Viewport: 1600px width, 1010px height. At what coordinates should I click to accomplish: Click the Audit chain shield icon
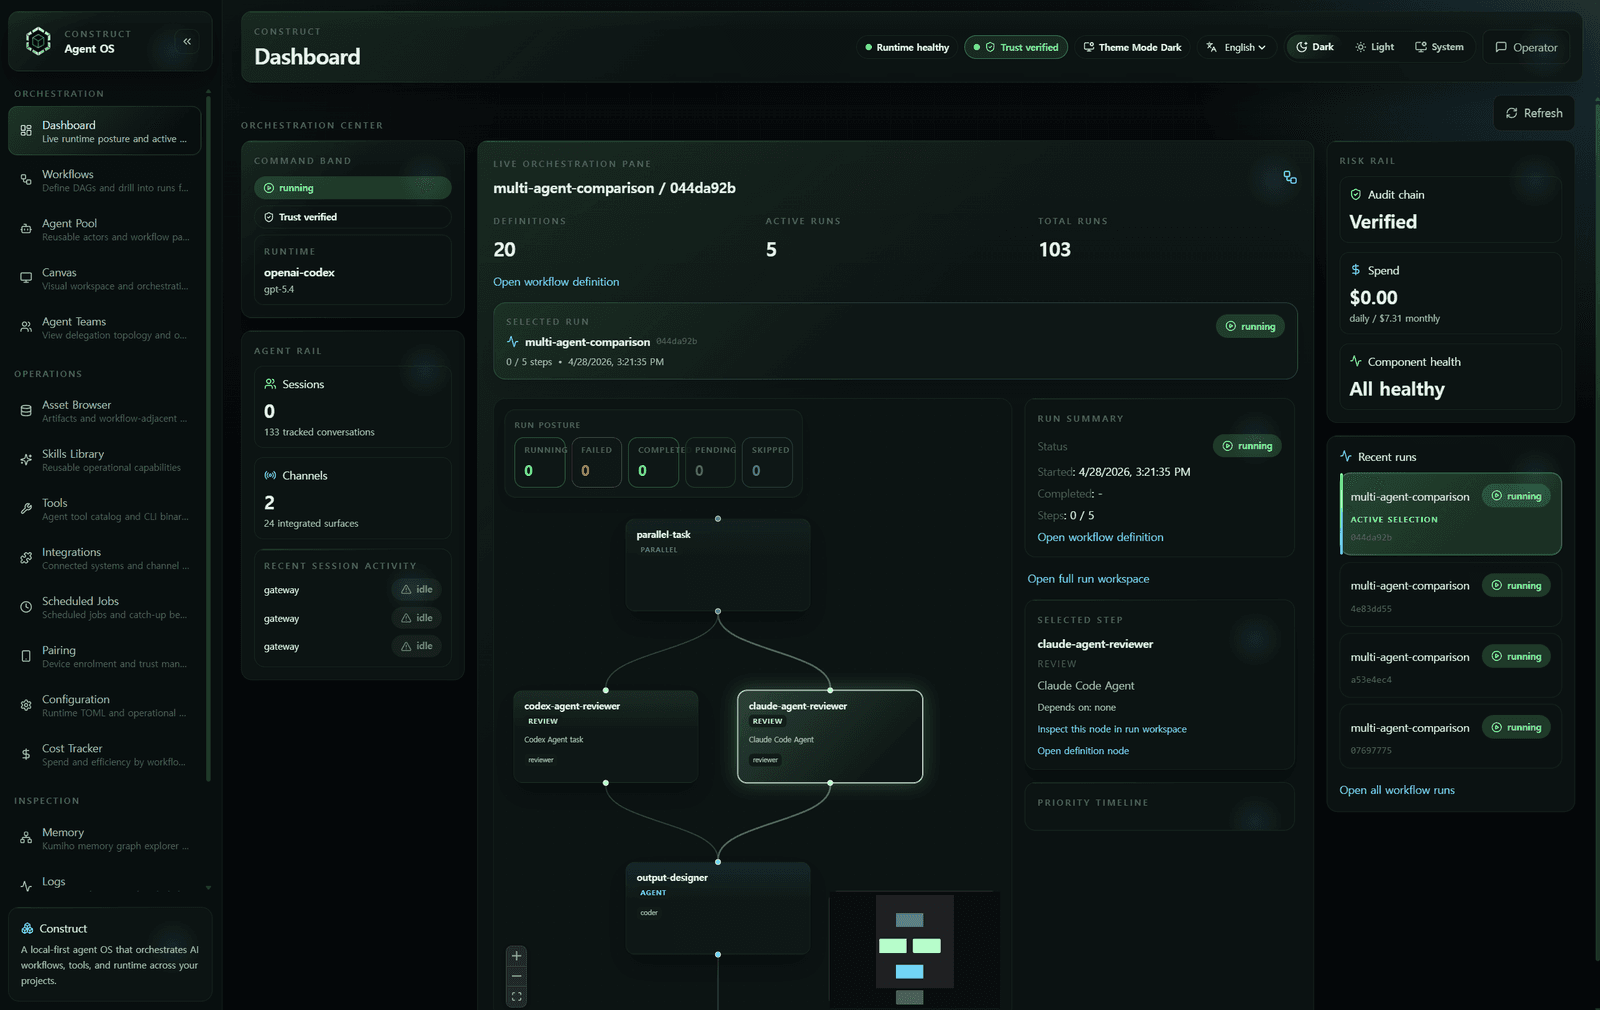point(1356,195)
